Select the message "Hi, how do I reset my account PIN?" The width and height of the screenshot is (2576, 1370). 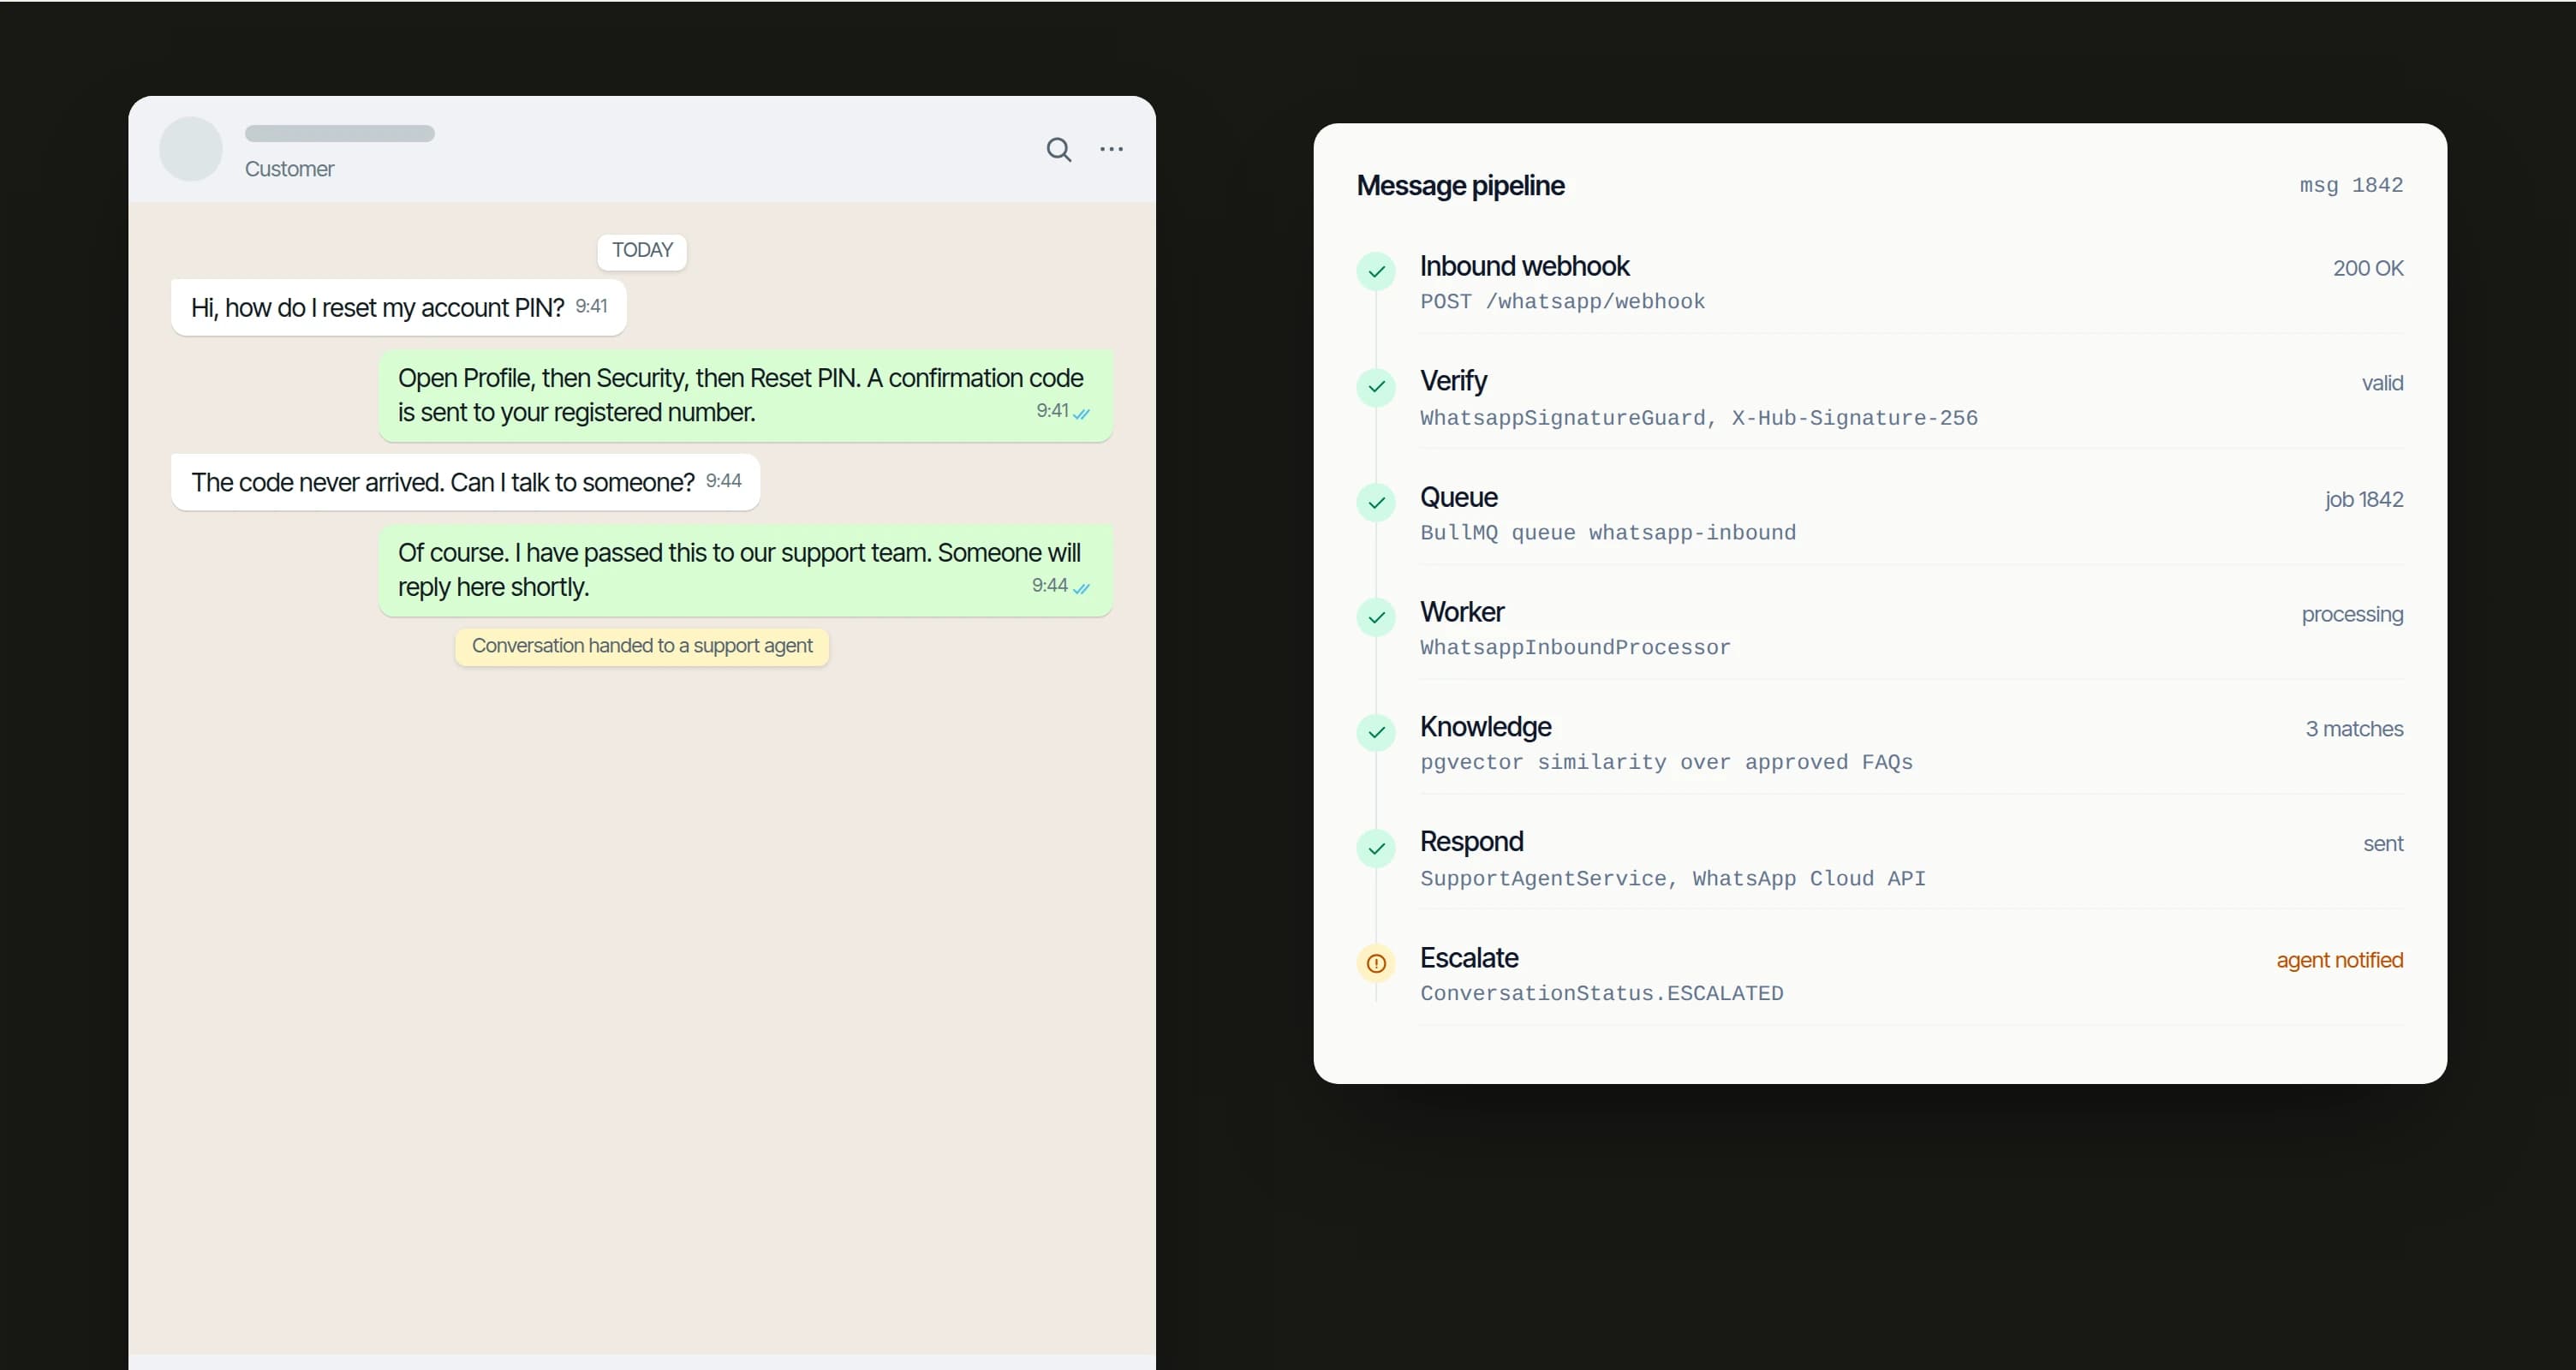[399, 307]
